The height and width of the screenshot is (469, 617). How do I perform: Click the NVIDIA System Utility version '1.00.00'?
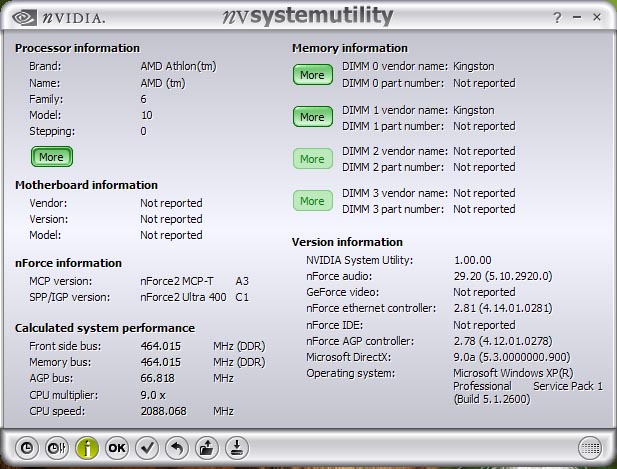coord(473,260)
